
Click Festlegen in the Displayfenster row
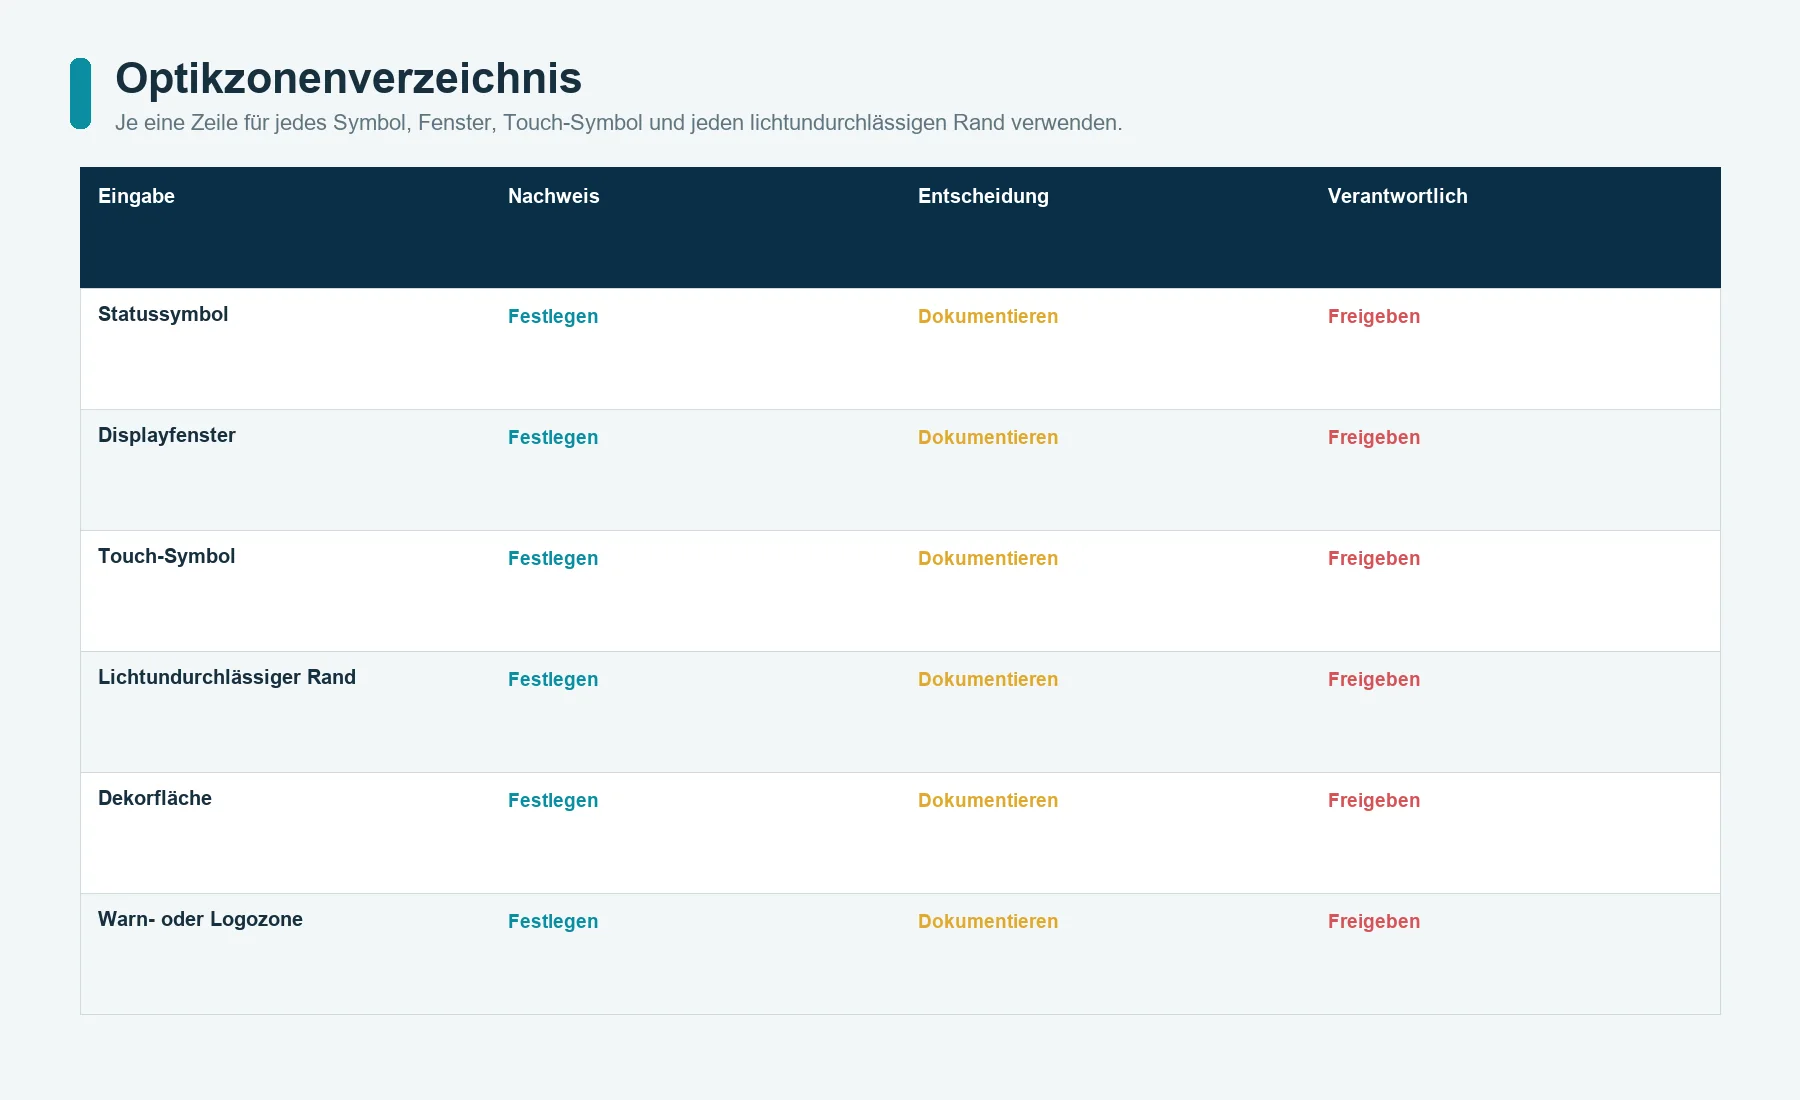click(x=553, y=438)
